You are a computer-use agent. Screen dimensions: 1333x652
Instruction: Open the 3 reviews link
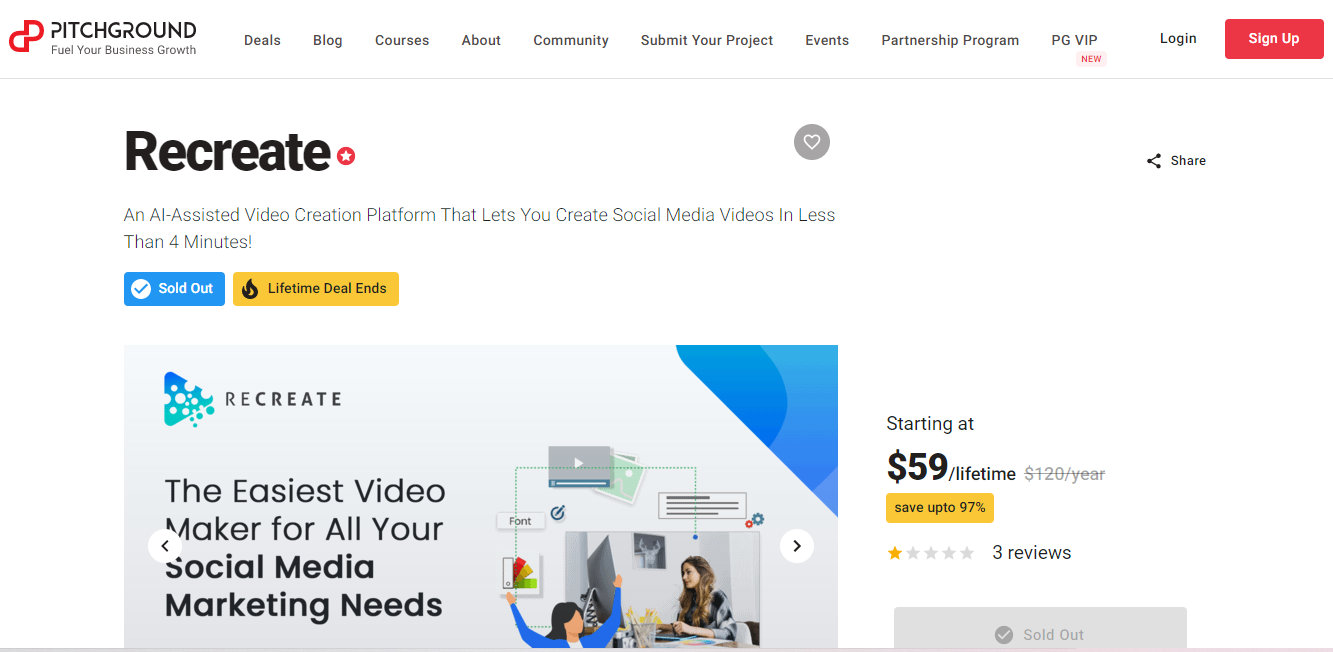(x=1031, y=553)
